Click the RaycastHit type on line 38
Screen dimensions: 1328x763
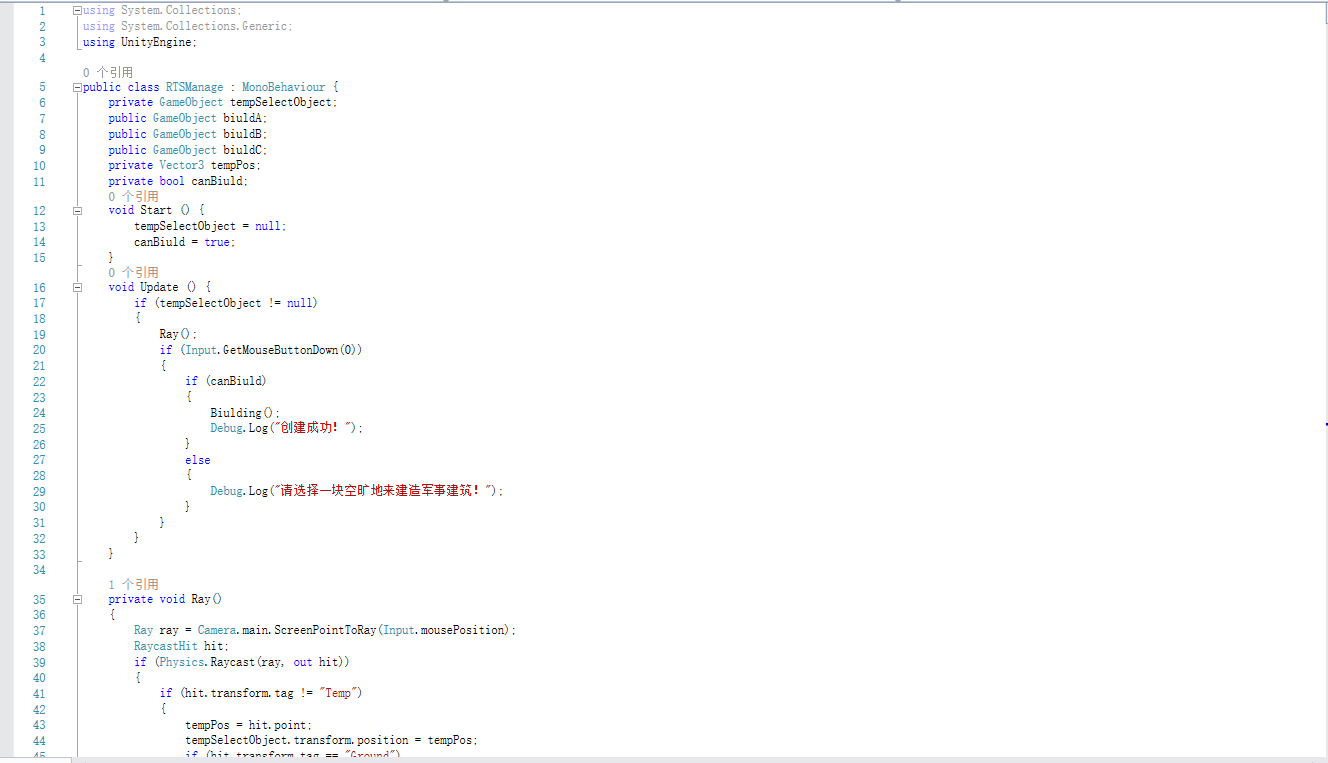coord(166,646)
